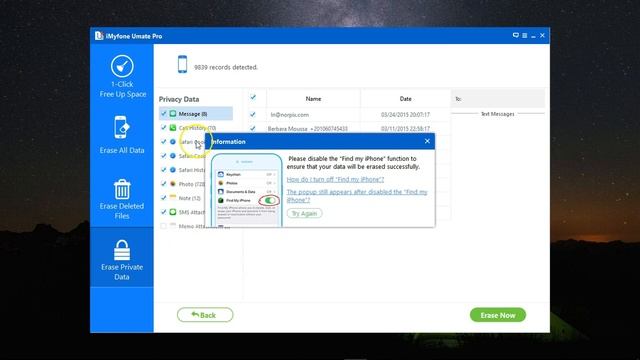Click the phone device icon beside records detected
640x360 pixels.
(x=182, y=64)
